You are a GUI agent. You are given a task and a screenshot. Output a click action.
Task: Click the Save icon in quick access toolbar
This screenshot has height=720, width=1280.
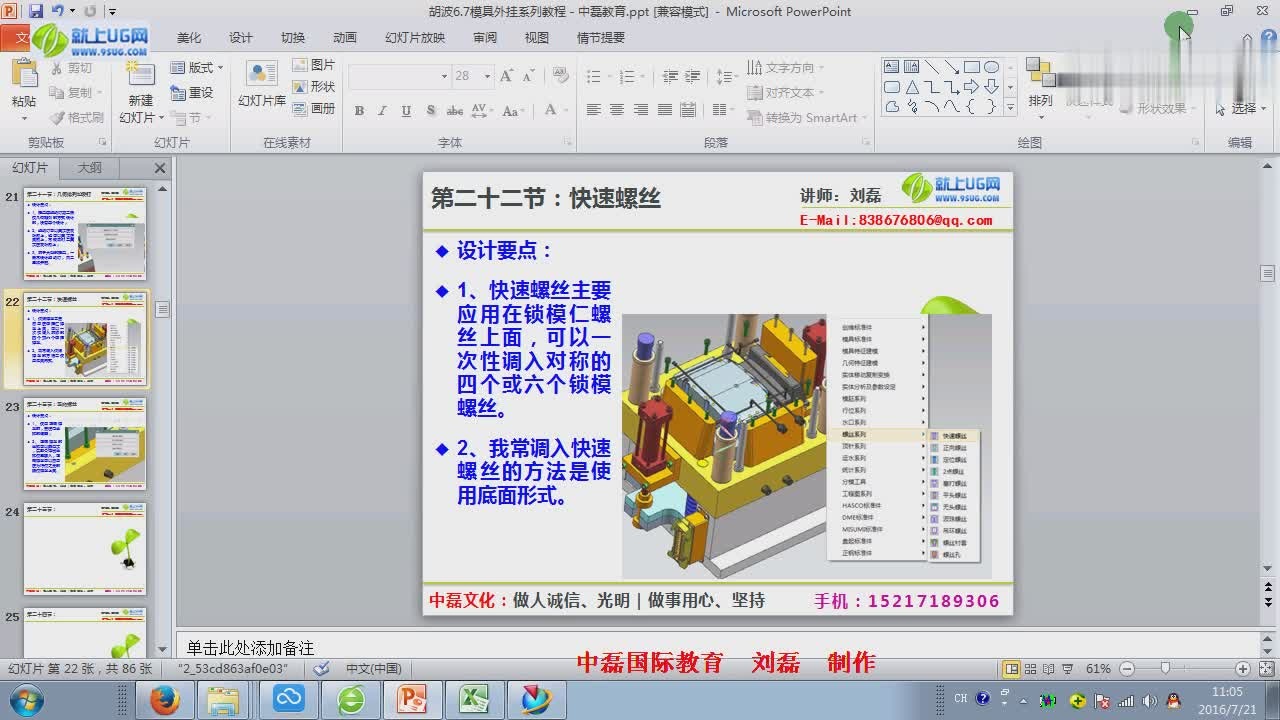tap(36, 11)
